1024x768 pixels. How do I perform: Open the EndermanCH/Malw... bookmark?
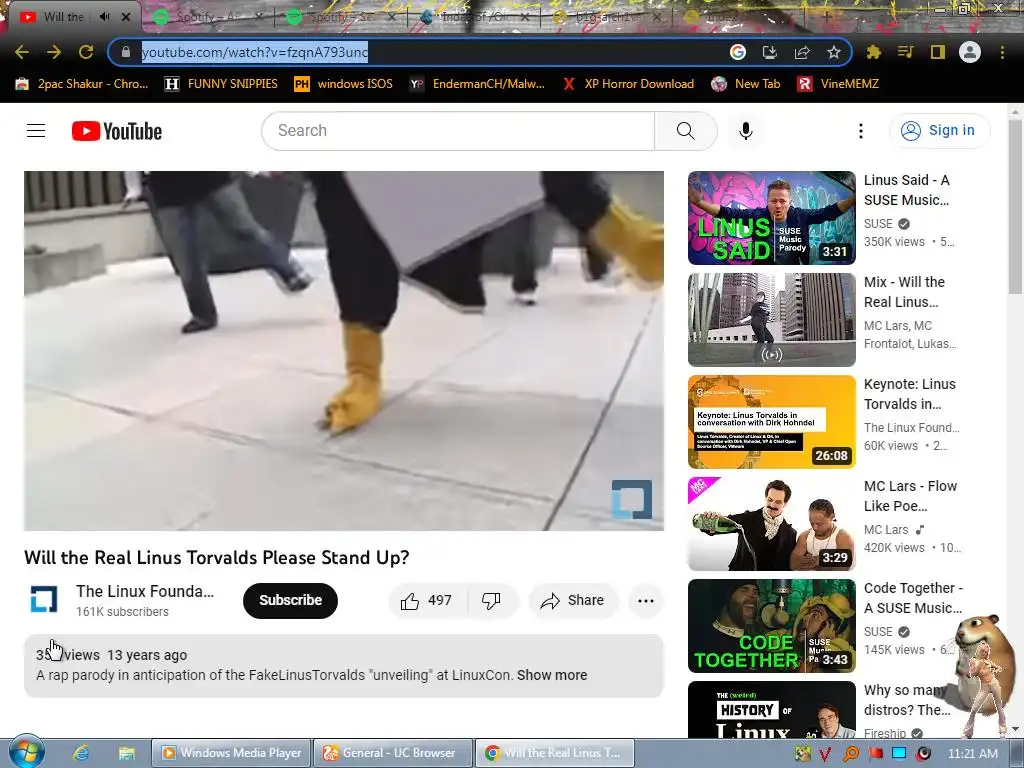(477, 84)
